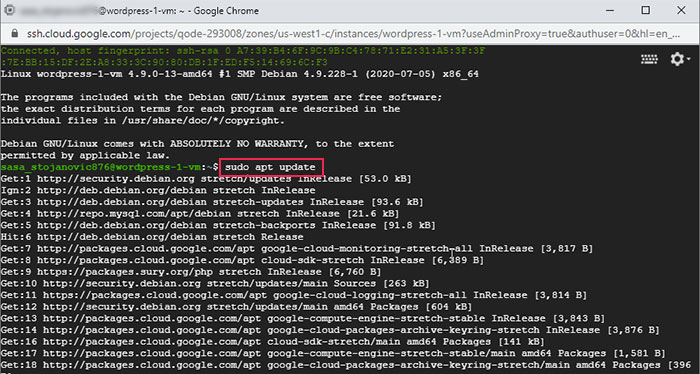Viewport: 700px width, 374px height.
Task: Click the 'Linux wordpress-1-vm 4.9.0-13-amd64' line
Action: click(x=240, y=74)
